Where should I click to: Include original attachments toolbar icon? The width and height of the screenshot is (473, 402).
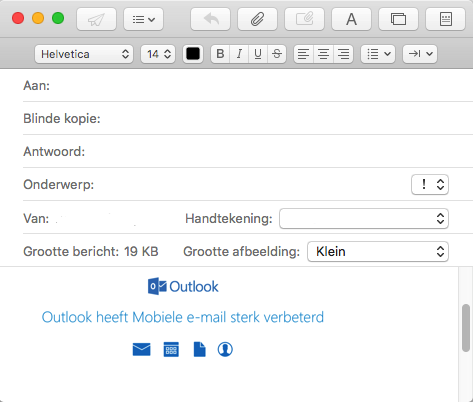tap(304, 19)
